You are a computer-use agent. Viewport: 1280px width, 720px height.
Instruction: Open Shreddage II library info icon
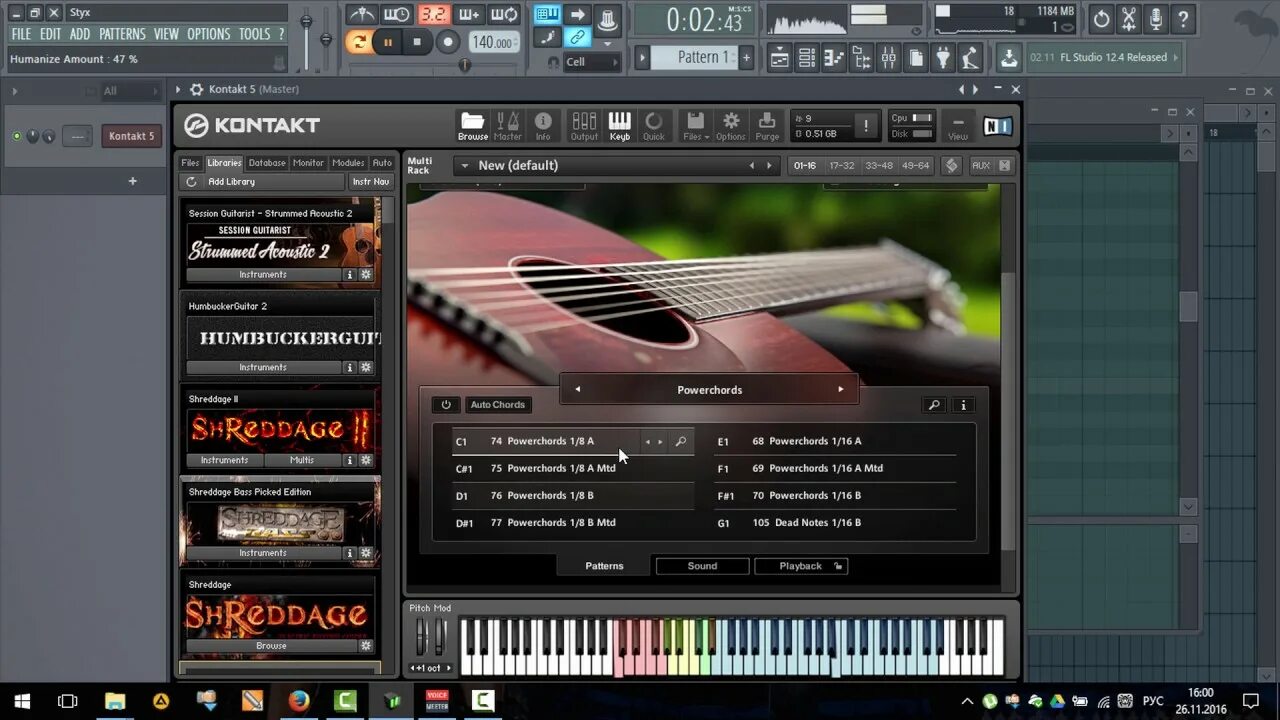click(350, 460)
